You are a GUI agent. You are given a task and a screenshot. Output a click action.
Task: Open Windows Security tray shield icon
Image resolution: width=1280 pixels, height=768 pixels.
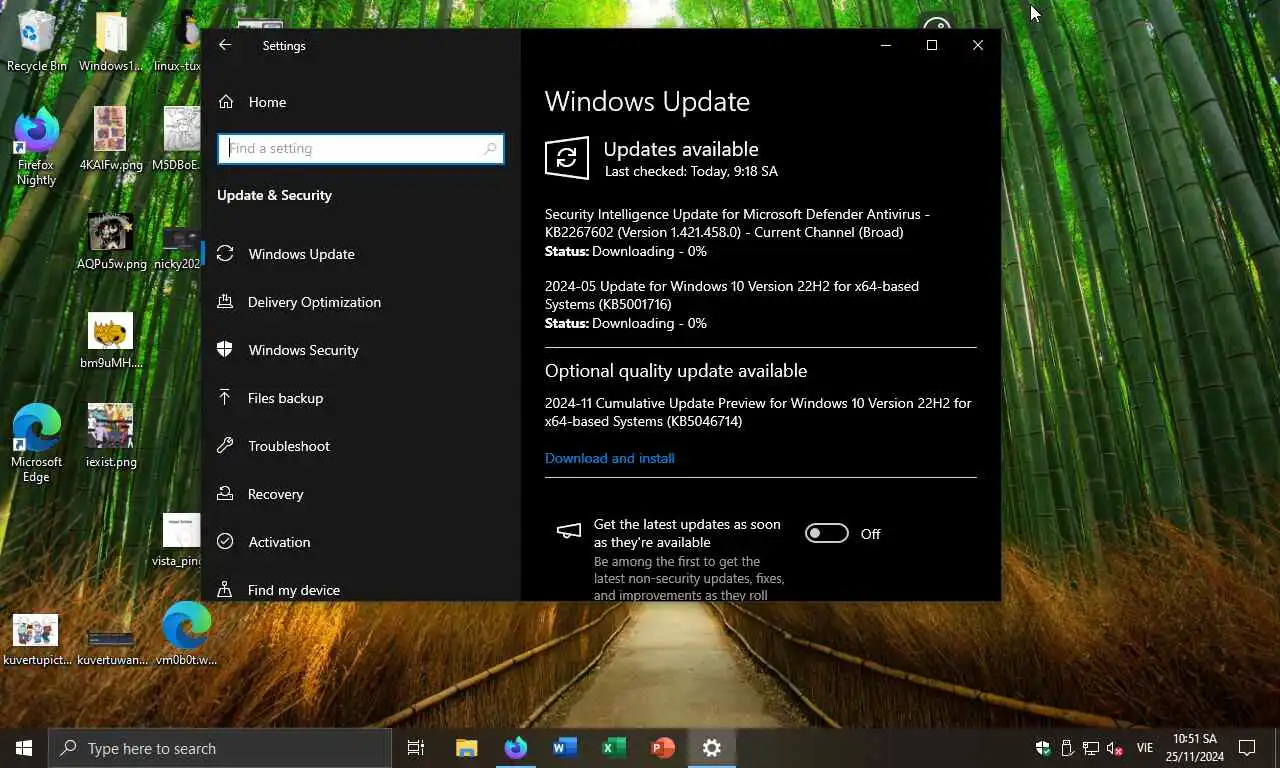tap(1043, 748)
